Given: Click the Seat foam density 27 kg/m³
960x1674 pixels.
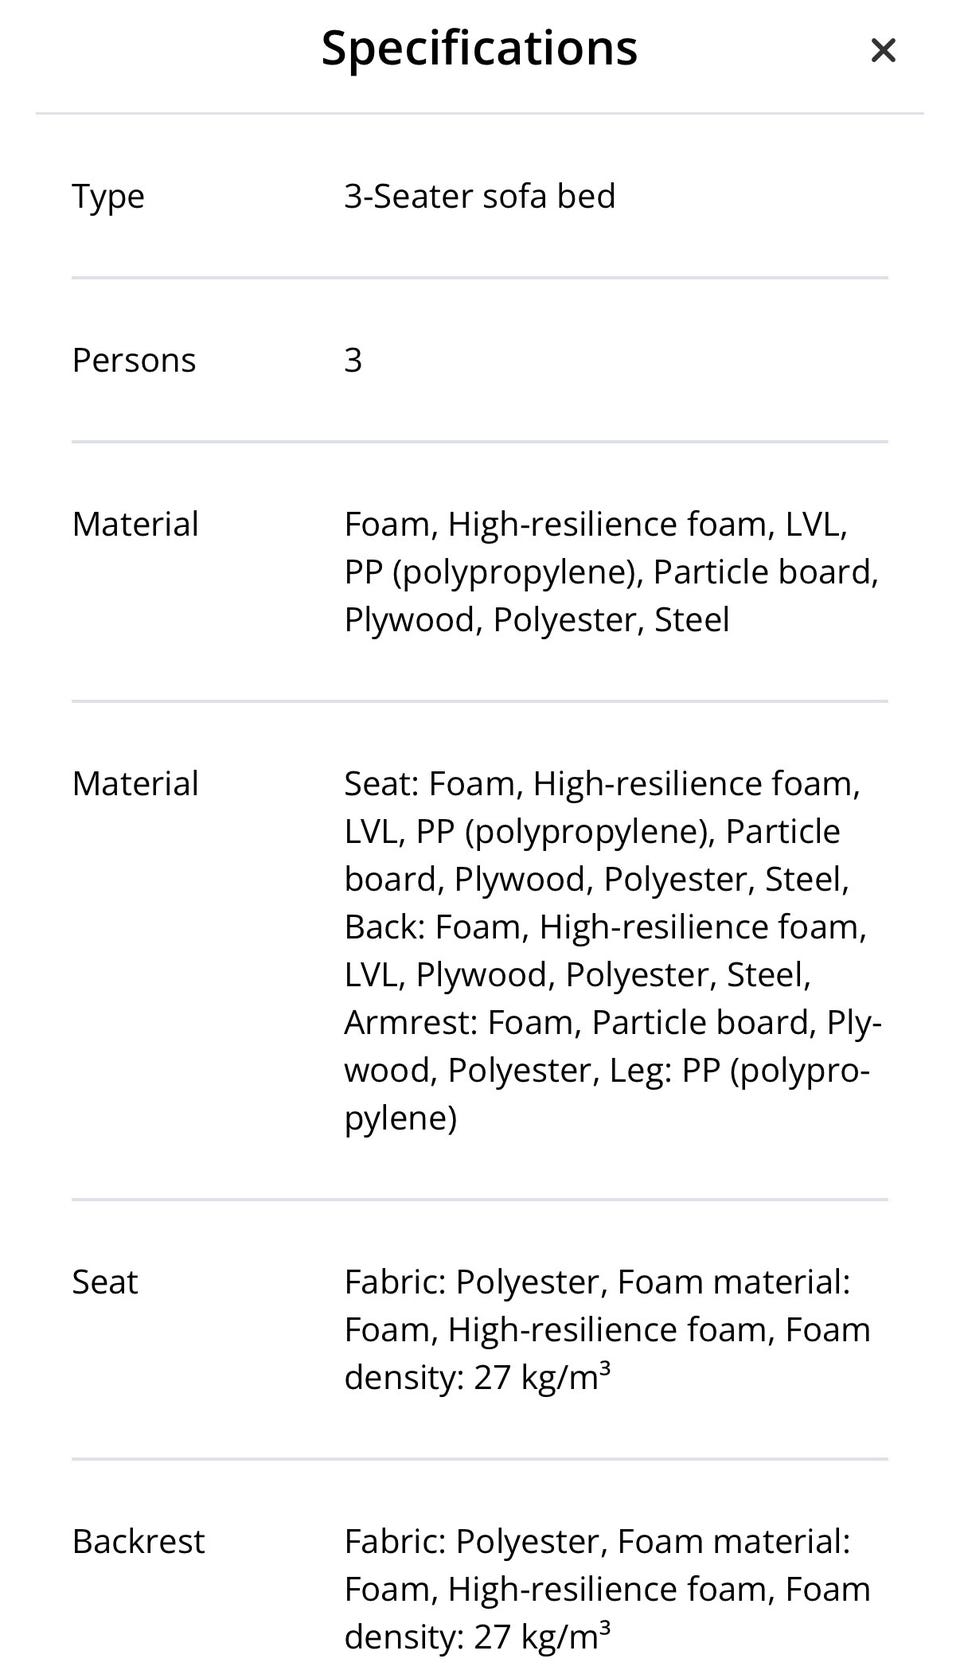Looking at the screenshot, I should pos(542,1377).
